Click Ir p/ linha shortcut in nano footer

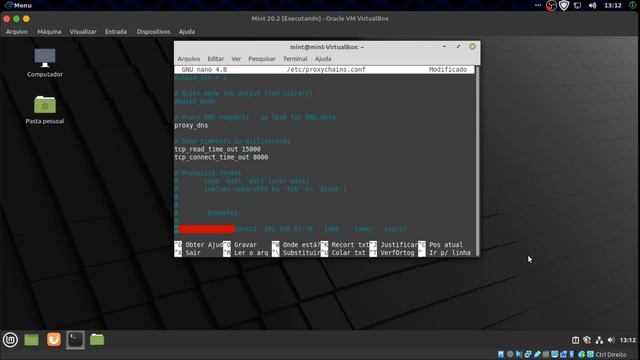(444, 253)
